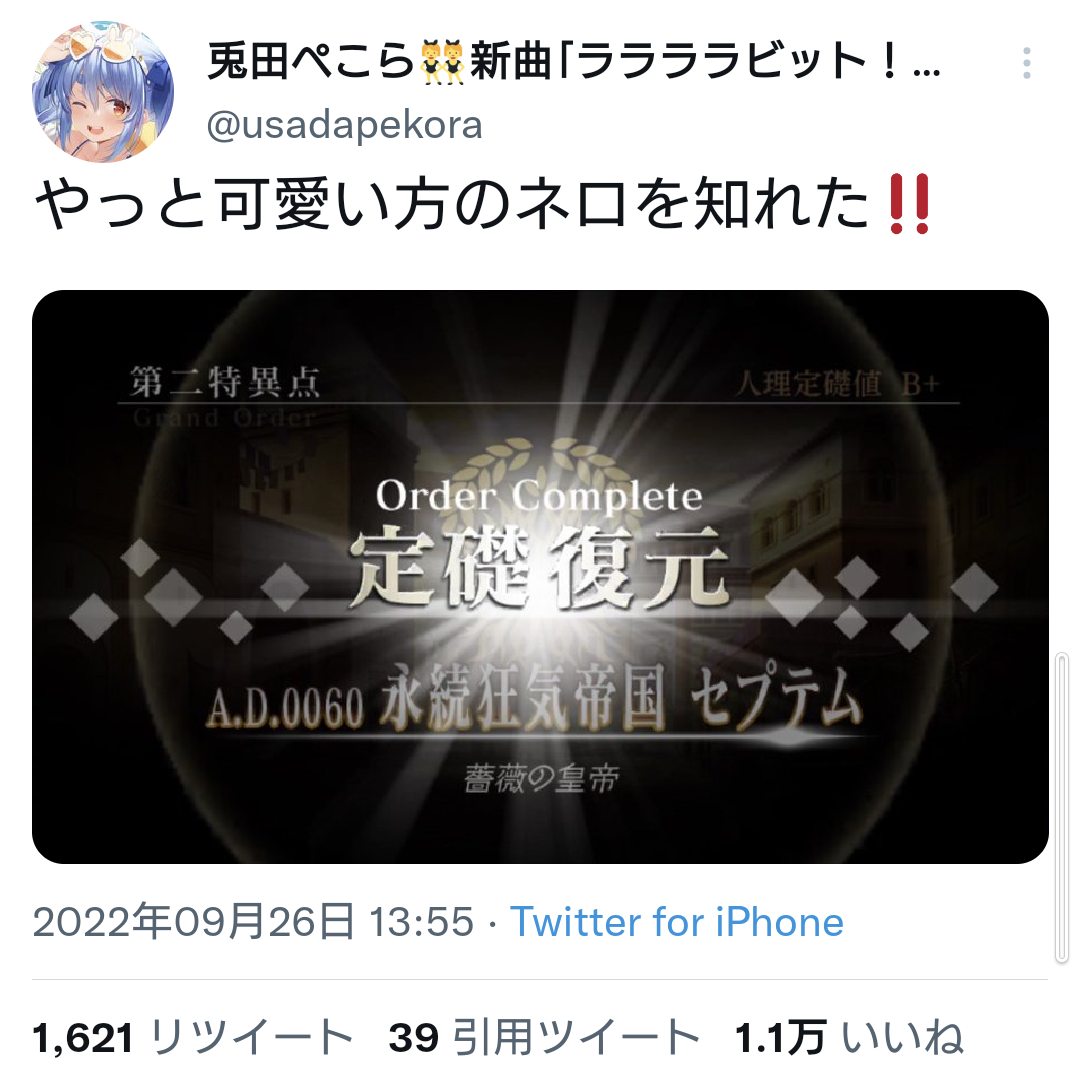Click the A.D.0060 永続狂気帝国 セプテム title
The height and width of the screenshot is (1085, 1080).
click(x=533, y=700)
